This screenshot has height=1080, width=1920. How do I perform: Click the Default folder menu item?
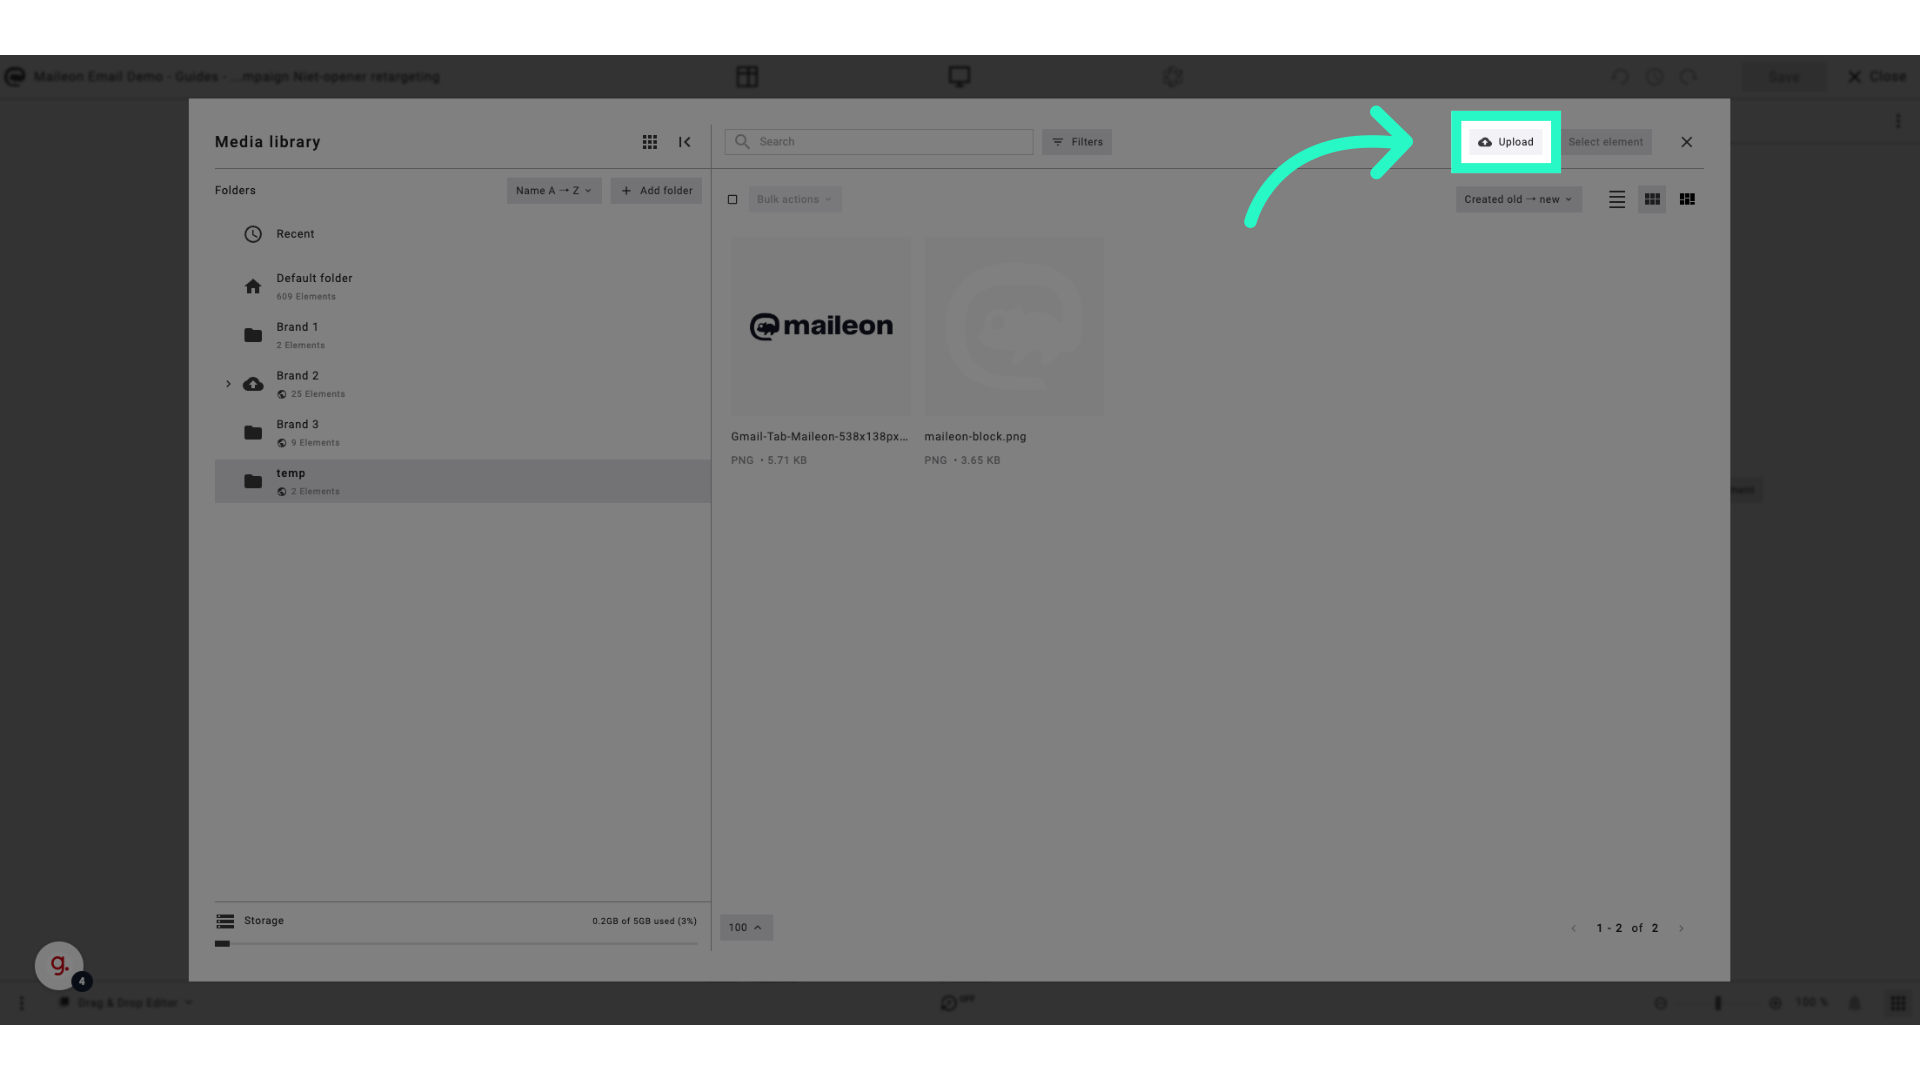click(x=314, y=286)
